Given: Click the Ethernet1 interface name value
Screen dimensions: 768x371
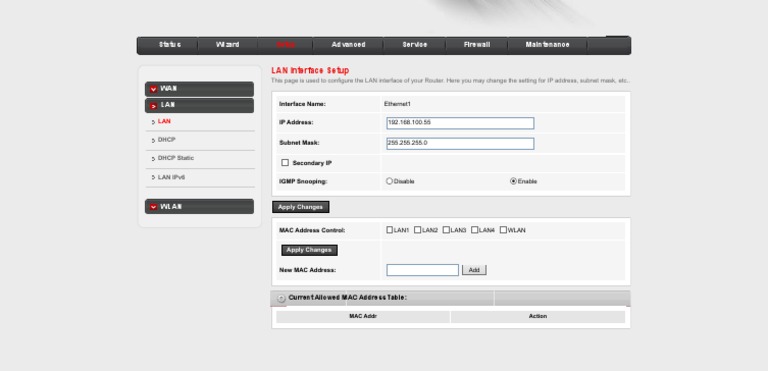Looking at the screenshot, I should (397, 104).
